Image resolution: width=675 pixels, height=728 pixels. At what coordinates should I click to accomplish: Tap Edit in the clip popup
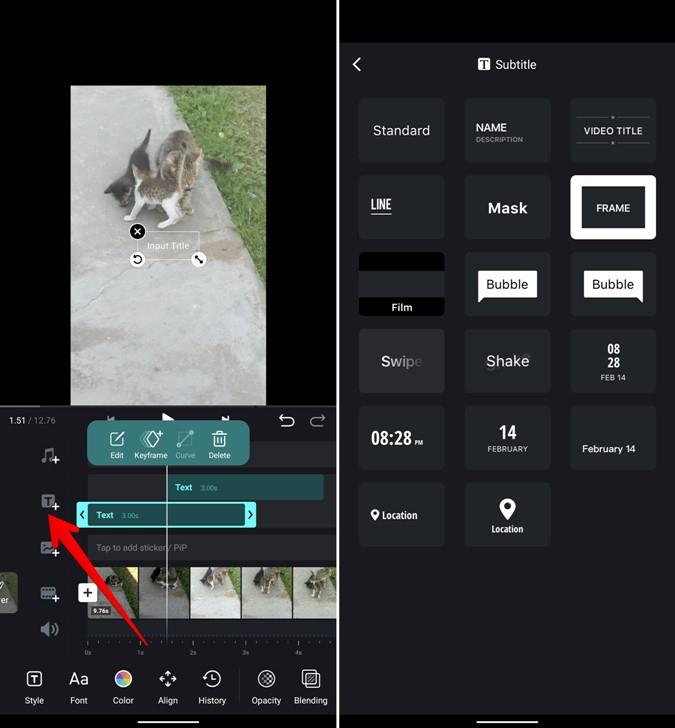pos(117,445)
